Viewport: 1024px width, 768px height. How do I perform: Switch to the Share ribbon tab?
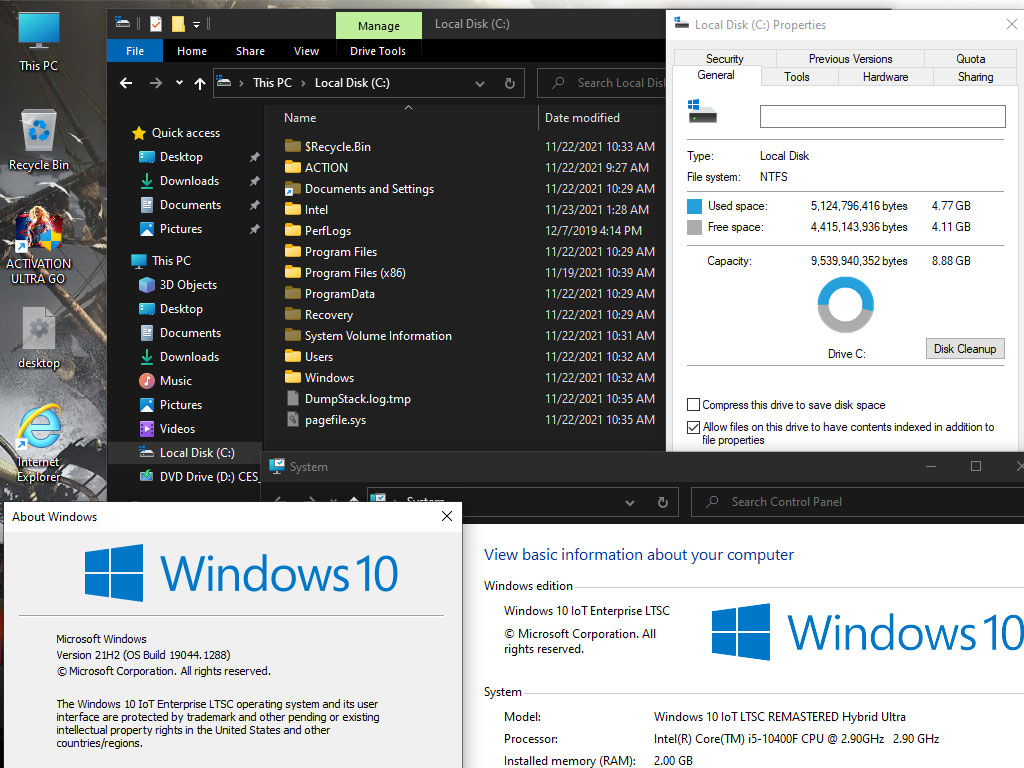pos(250,51)
